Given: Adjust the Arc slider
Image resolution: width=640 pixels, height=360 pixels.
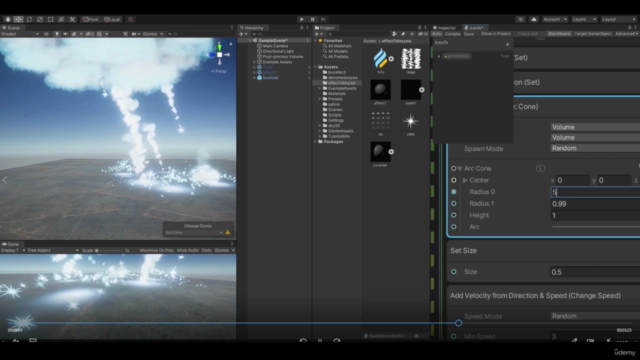Looking at the screenshot, I should [596, 227].
